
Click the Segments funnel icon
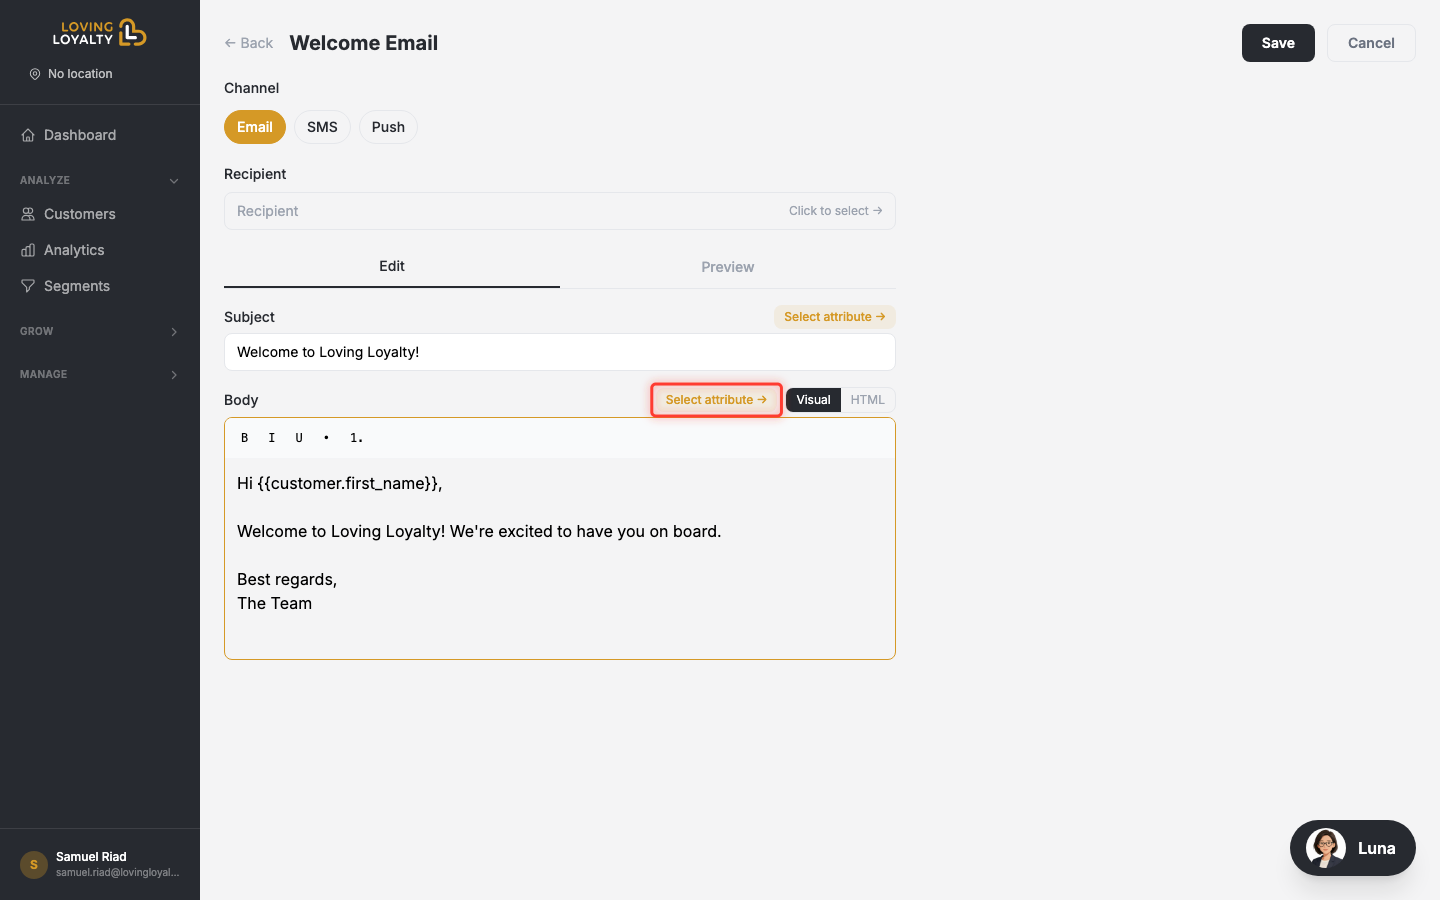[28, 286]
